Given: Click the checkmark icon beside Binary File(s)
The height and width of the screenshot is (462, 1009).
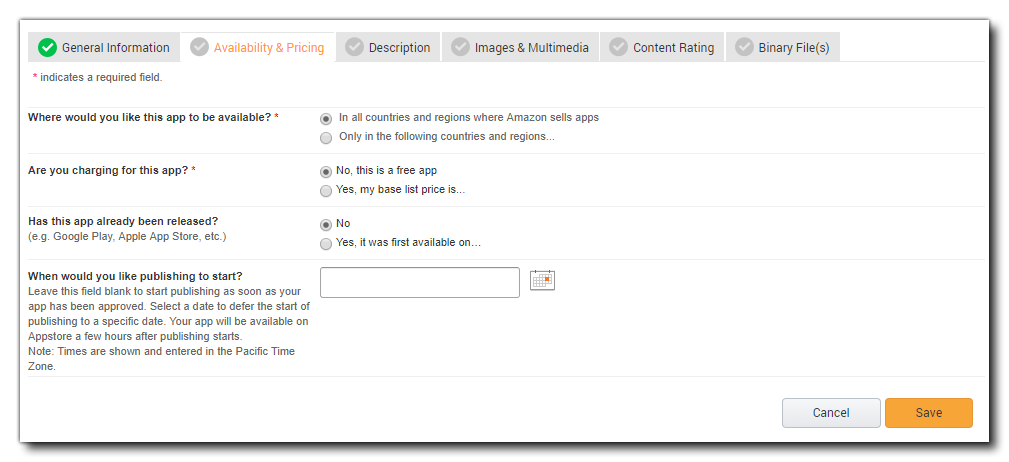Looking at the screenshot, I should (x=744, y=47).
